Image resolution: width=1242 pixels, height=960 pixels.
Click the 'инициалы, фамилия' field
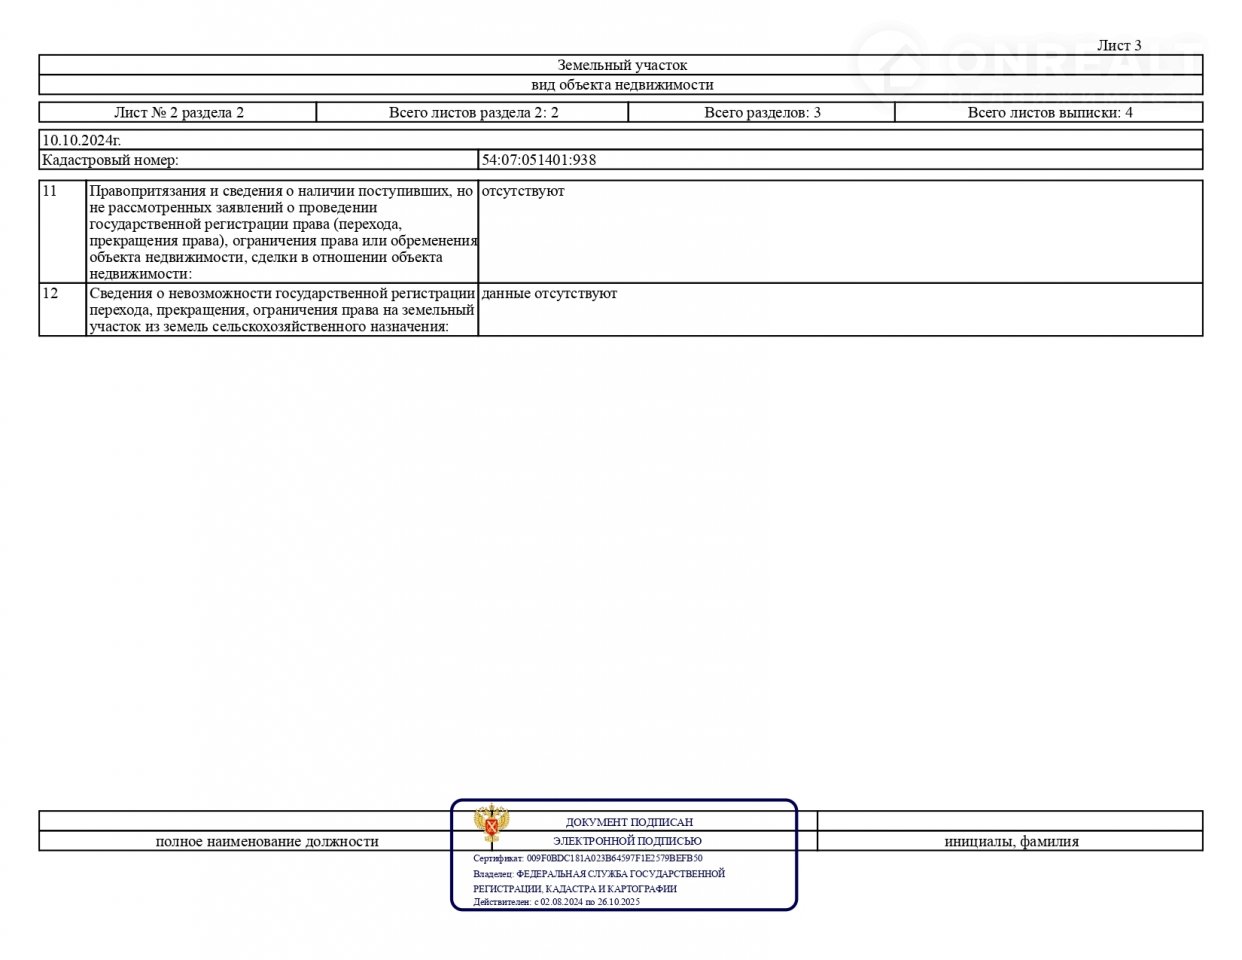(1011, 842)
